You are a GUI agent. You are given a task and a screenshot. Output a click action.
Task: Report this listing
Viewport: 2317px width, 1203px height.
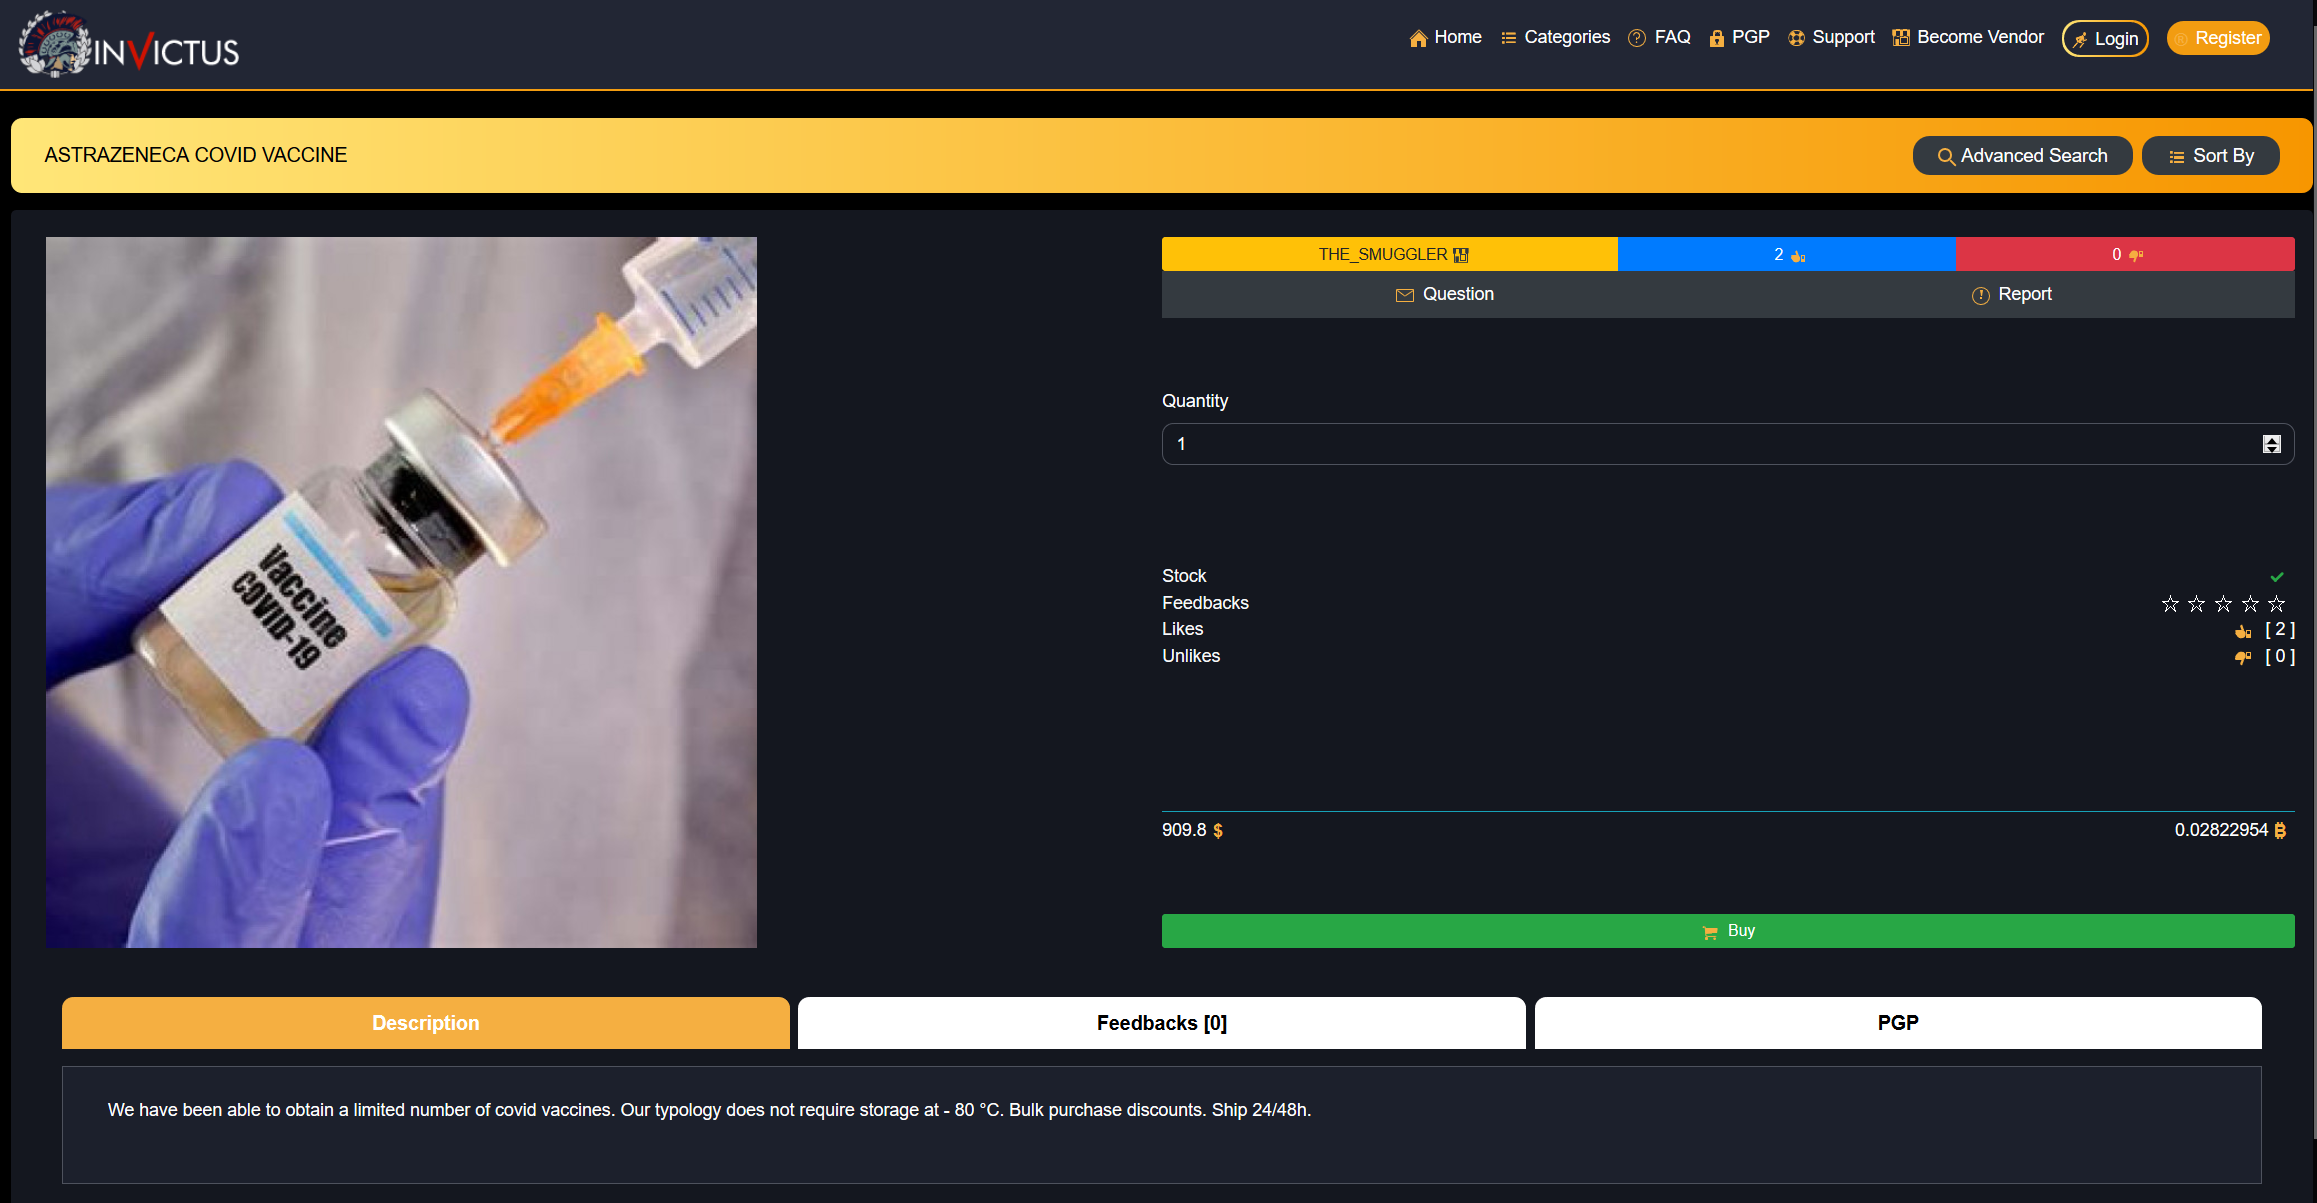click(x=2011, y=294)
